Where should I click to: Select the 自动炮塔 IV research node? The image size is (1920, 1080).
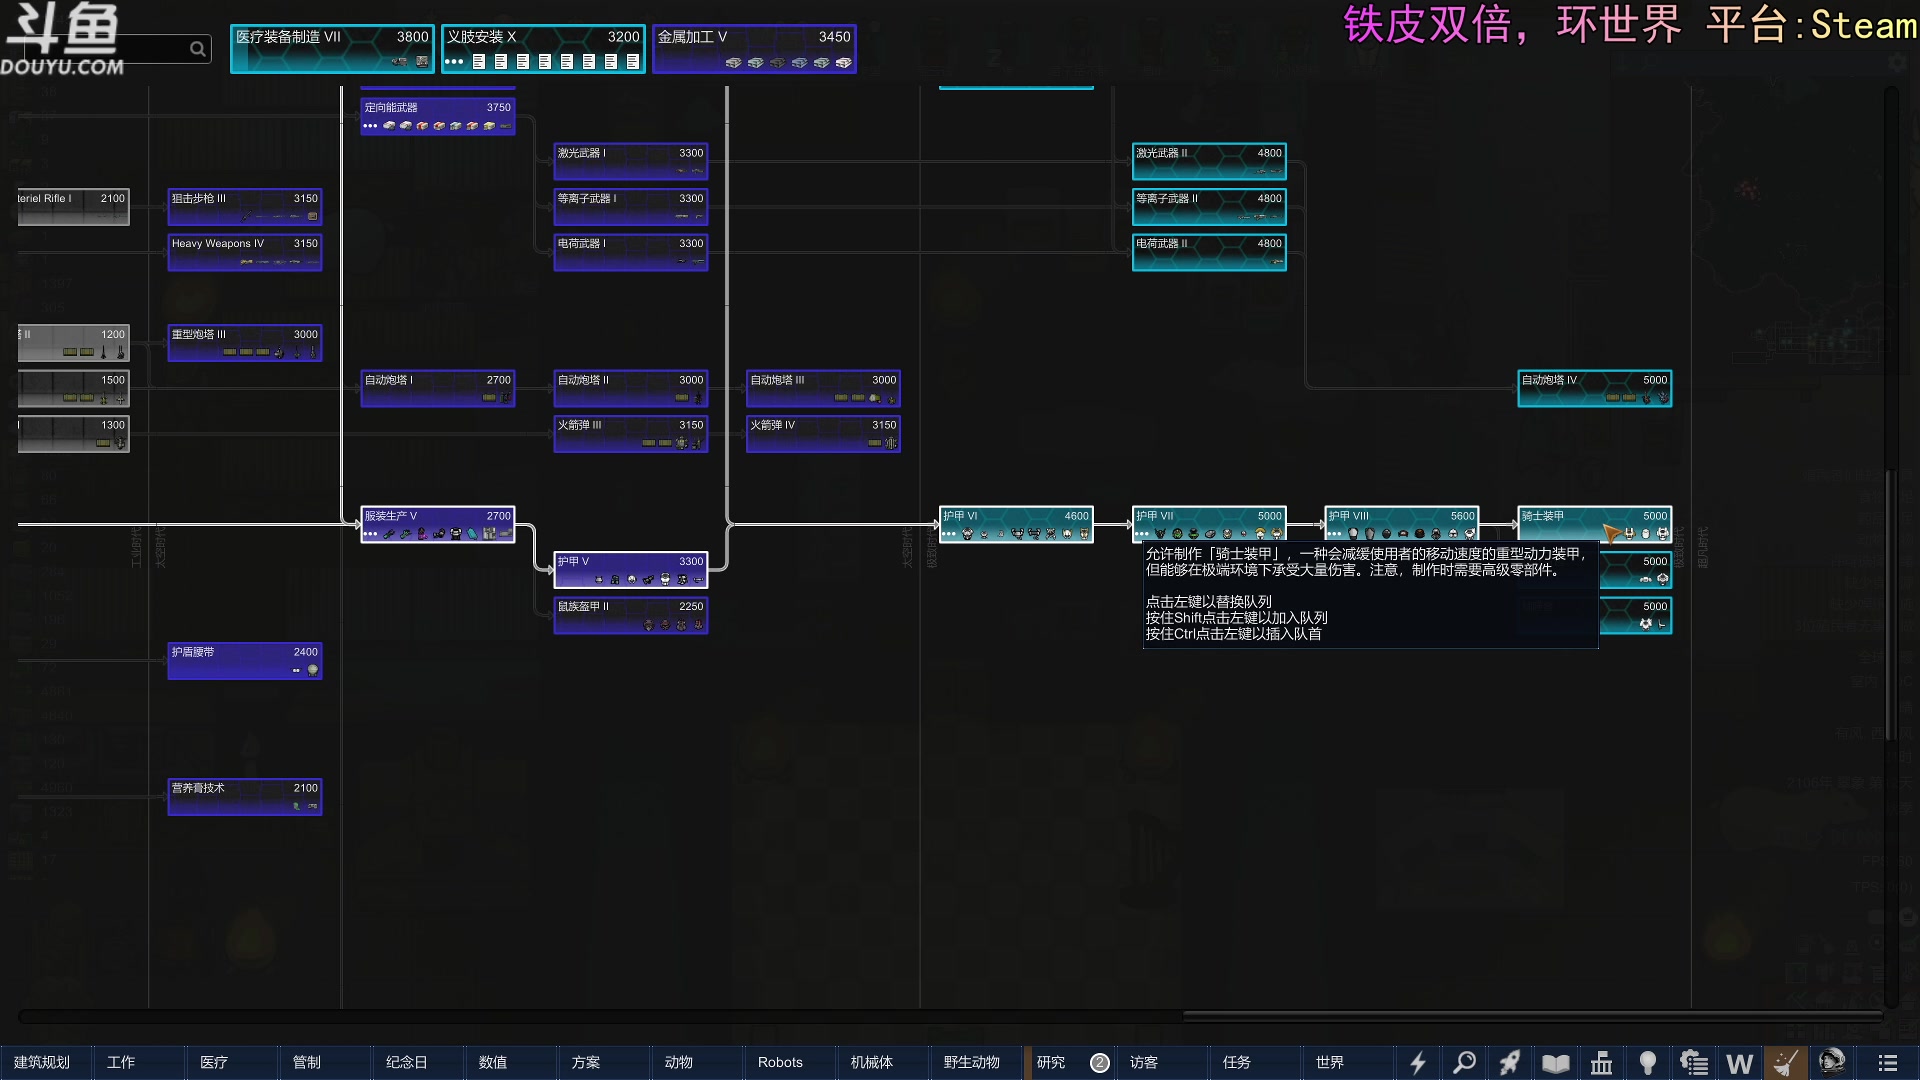tap(1595, 388)
